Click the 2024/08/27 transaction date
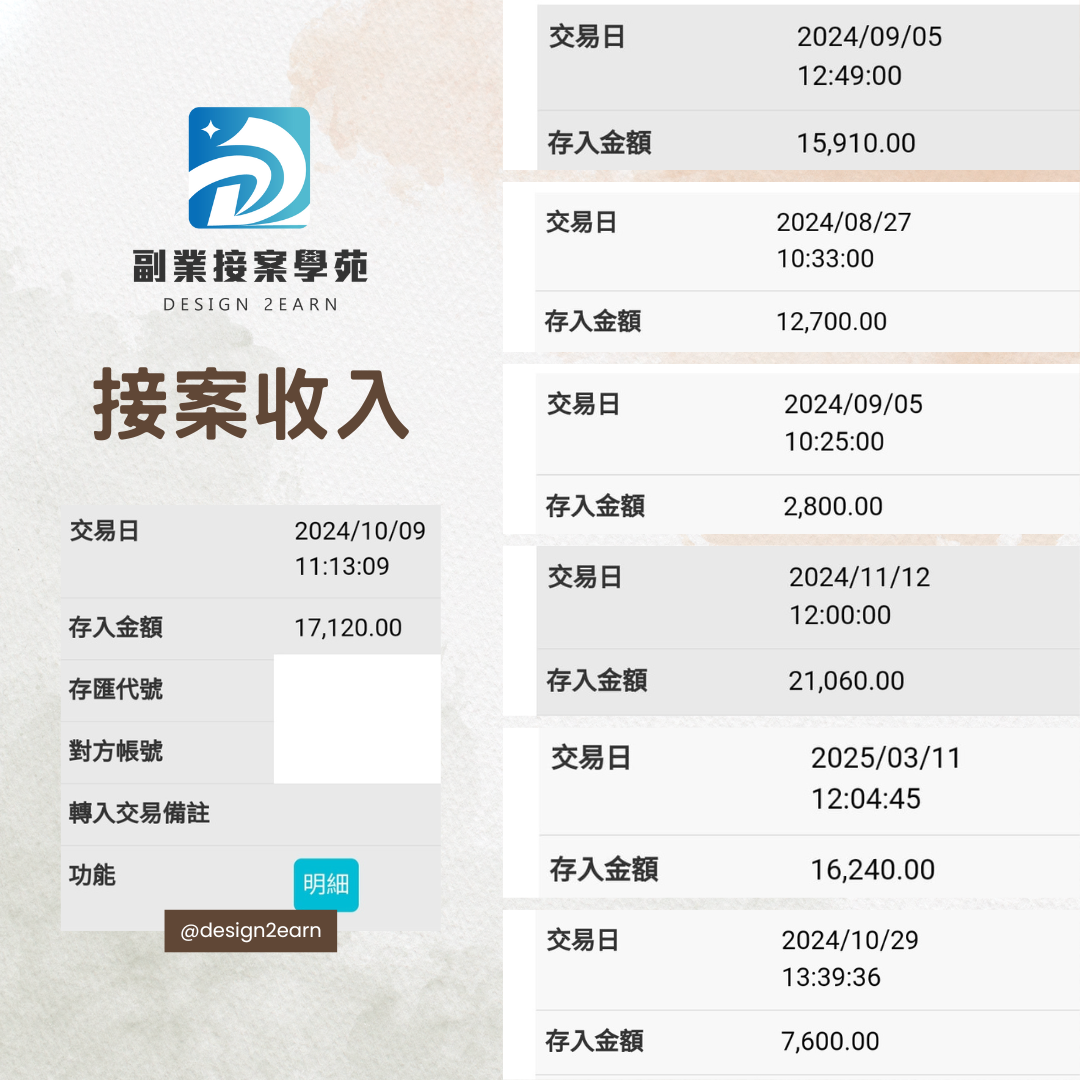The width and height of the screenshot is (1080, 1080). point(844,222)
